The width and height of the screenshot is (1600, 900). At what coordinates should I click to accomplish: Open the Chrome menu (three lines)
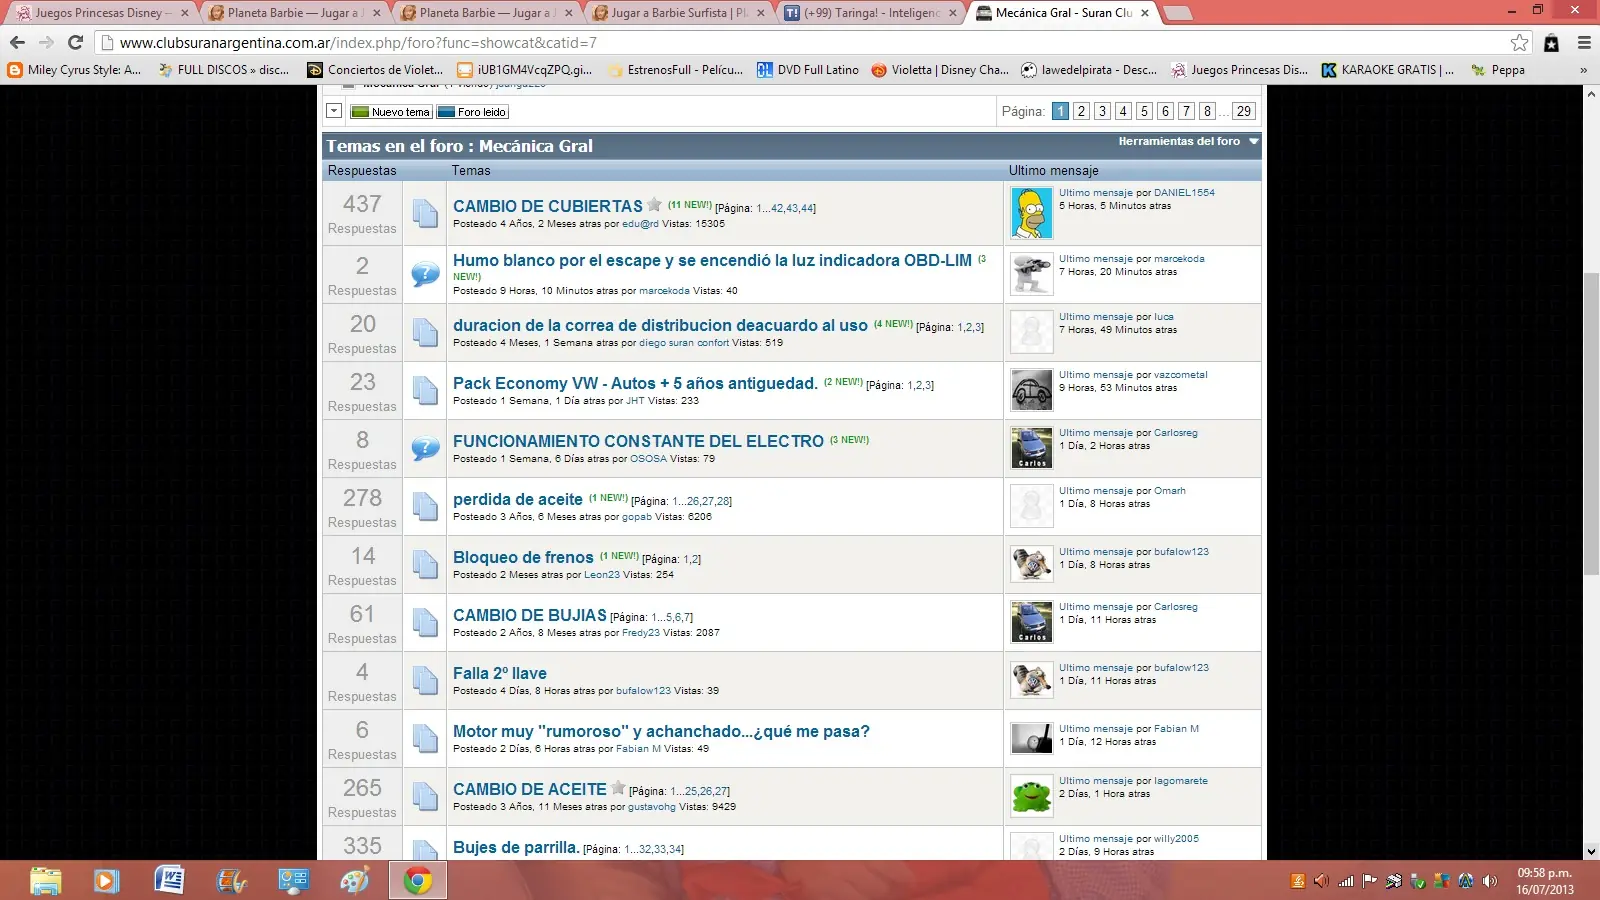tap(1584, 42)
